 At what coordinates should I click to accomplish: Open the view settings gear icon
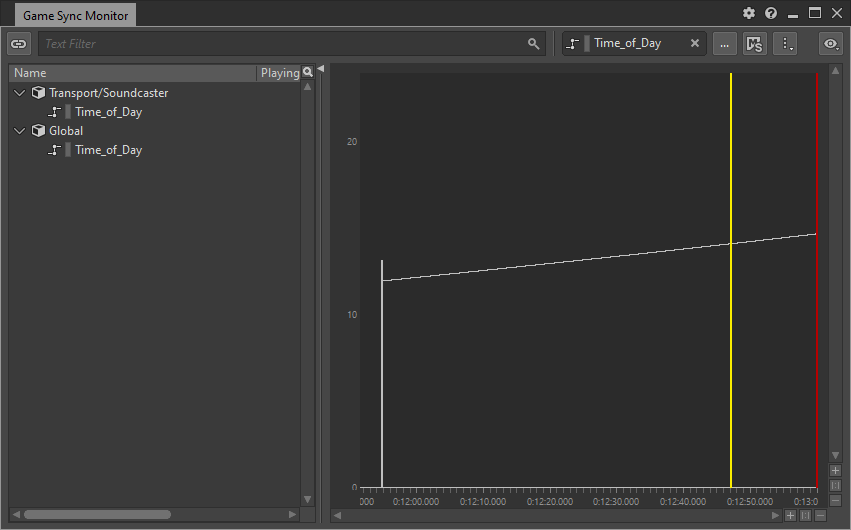point(749,13)
